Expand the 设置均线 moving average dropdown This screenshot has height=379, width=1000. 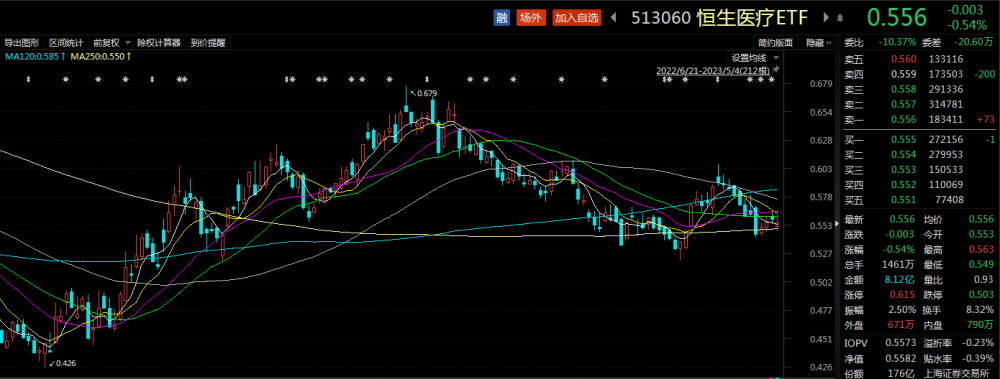[x=753, y=57]
